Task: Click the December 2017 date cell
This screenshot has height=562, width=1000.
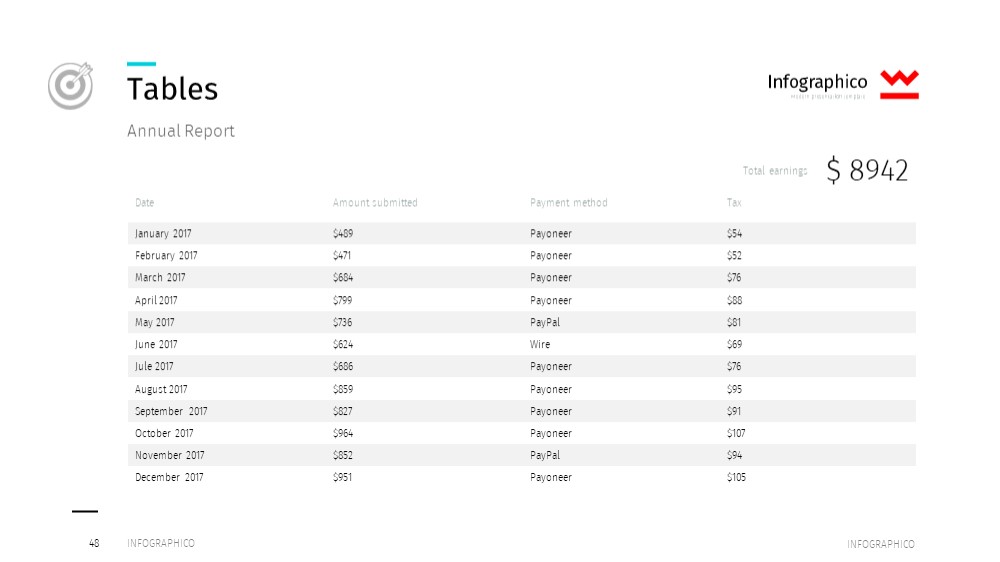Action: [x=169, y=477]
